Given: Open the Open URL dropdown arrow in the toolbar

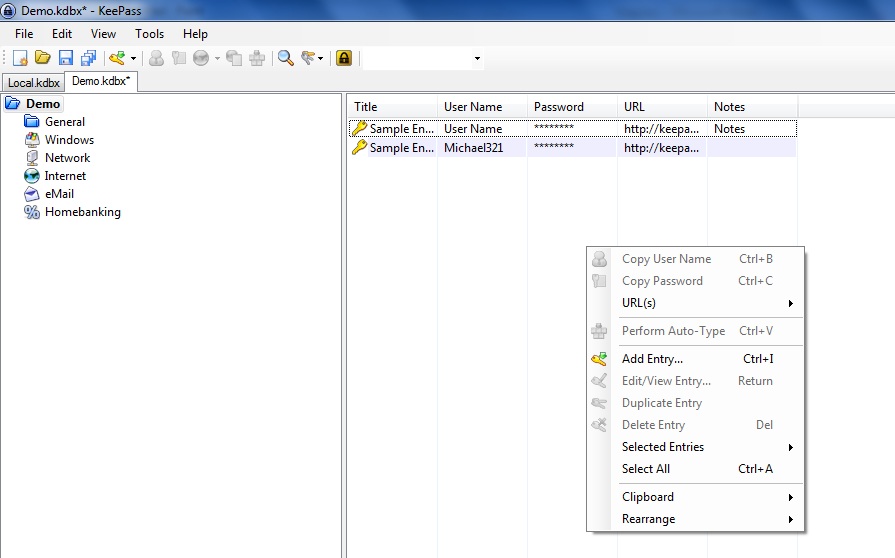Looking at the screenshot, I should (217, 58).
